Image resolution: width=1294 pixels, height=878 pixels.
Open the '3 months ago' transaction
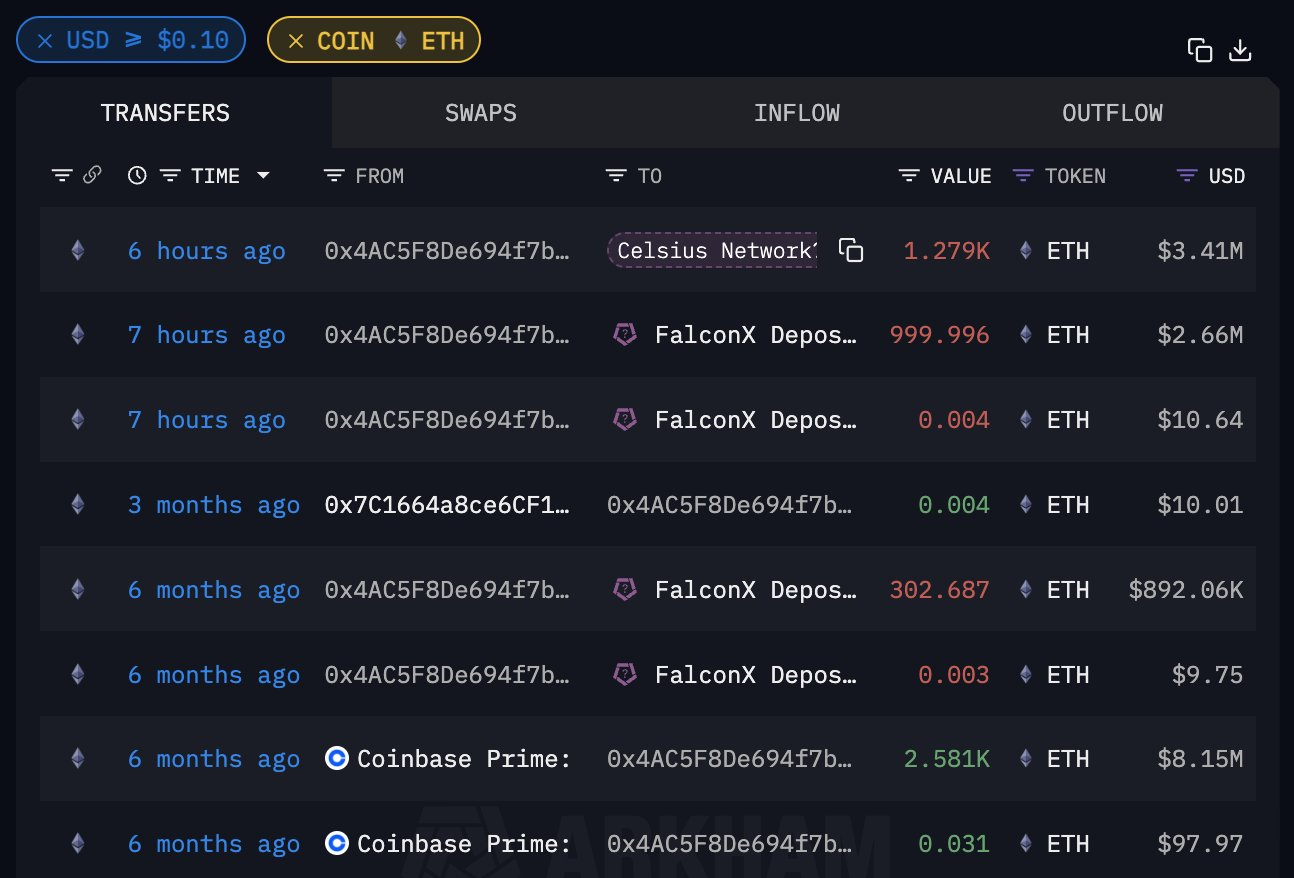click(x=214, y=504)
